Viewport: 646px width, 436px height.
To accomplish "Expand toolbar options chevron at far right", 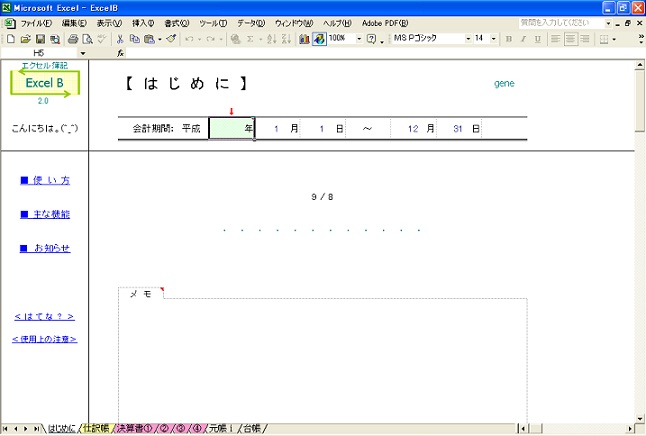I will pyautogui.click(x=641, y=39).
